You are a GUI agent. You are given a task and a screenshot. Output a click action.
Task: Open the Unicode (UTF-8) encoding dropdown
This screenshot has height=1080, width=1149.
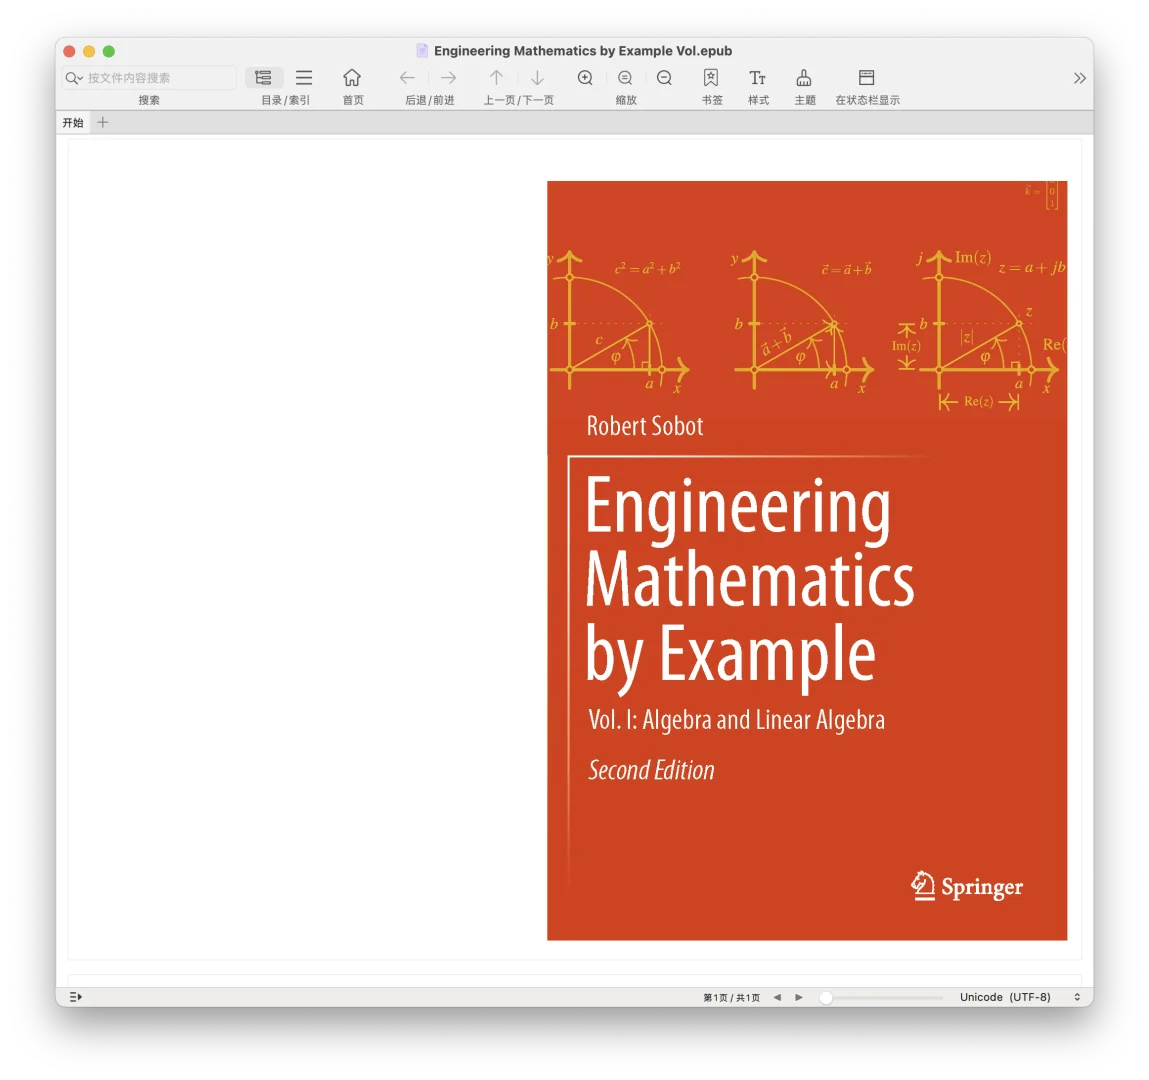click(x=1019, y=997)
